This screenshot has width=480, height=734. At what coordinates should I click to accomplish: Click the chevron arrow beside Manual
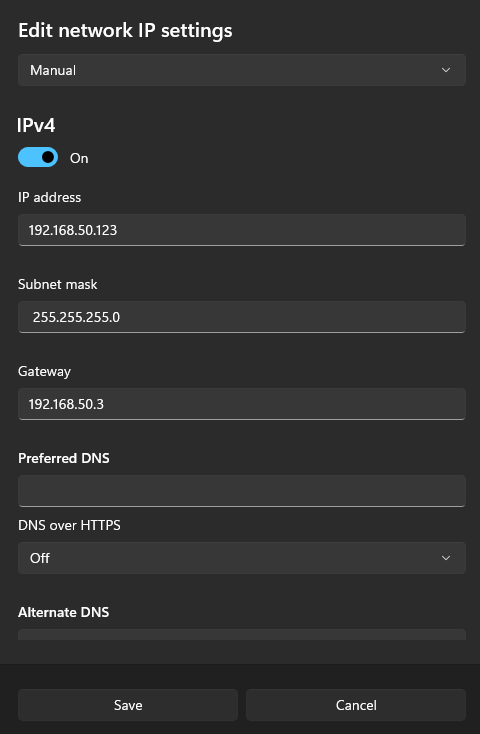[446, 70]
